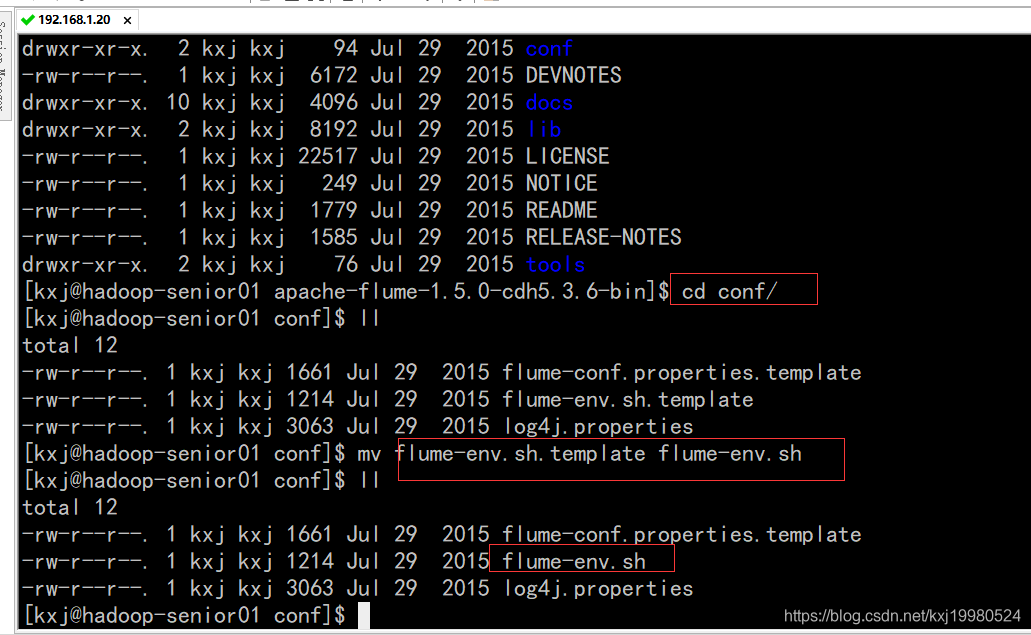Click the LICENSE file name
Screen dimensions: 1031x635
[x=567, y=156]
